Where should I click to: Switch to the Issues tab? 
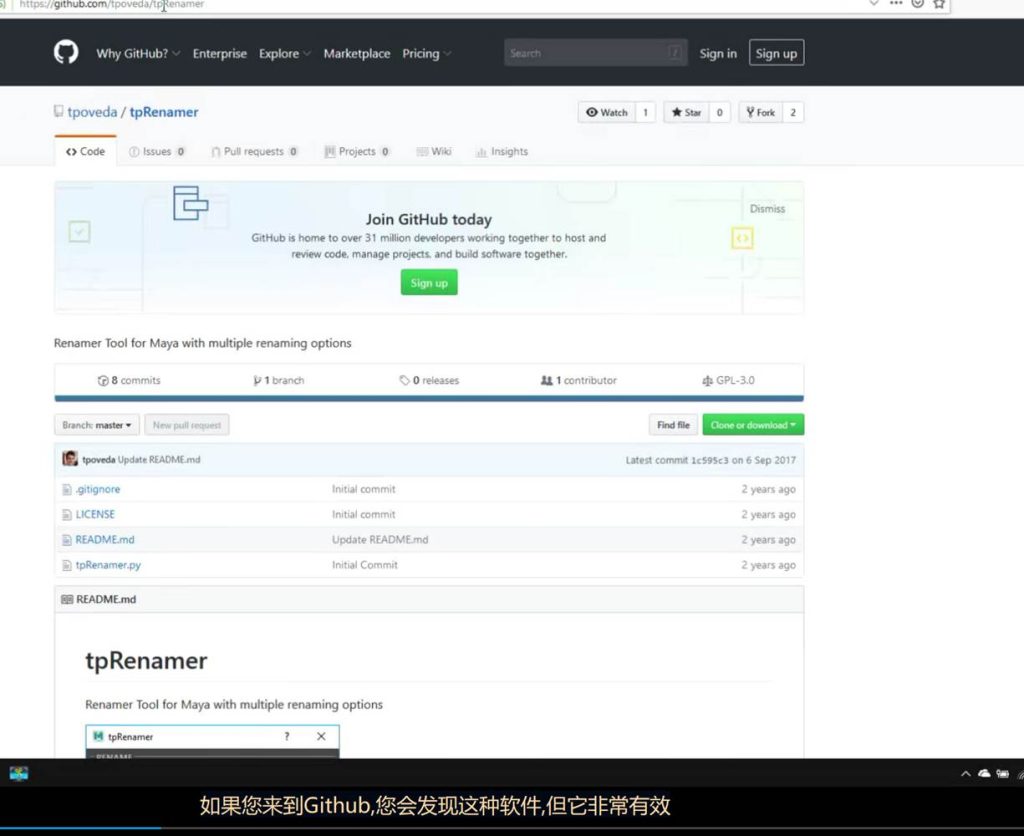point(157,152)
